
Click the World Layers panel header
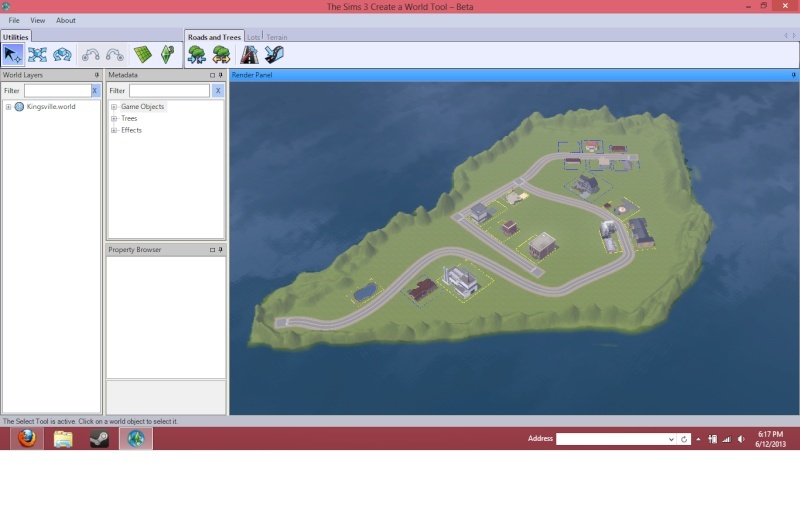click(51, 75)
